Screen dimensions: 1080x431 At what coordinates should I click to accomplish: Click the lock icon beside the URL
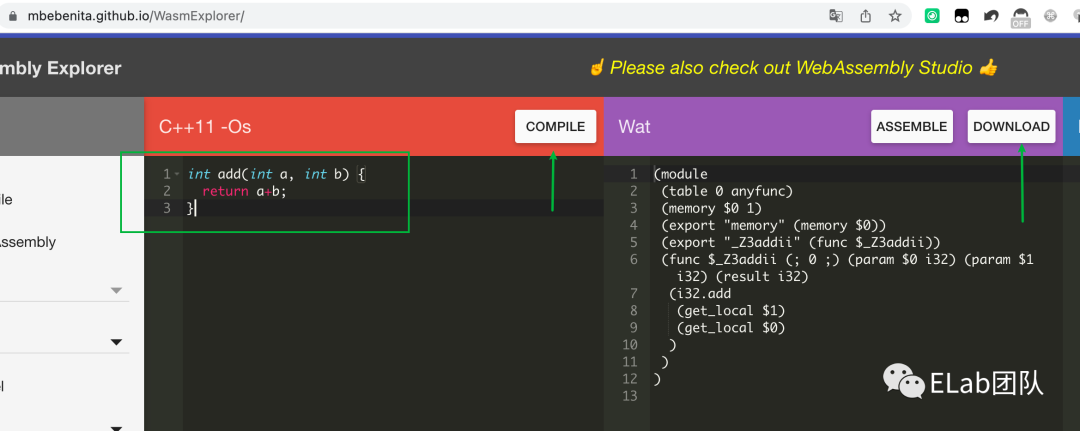click(12, 16)
